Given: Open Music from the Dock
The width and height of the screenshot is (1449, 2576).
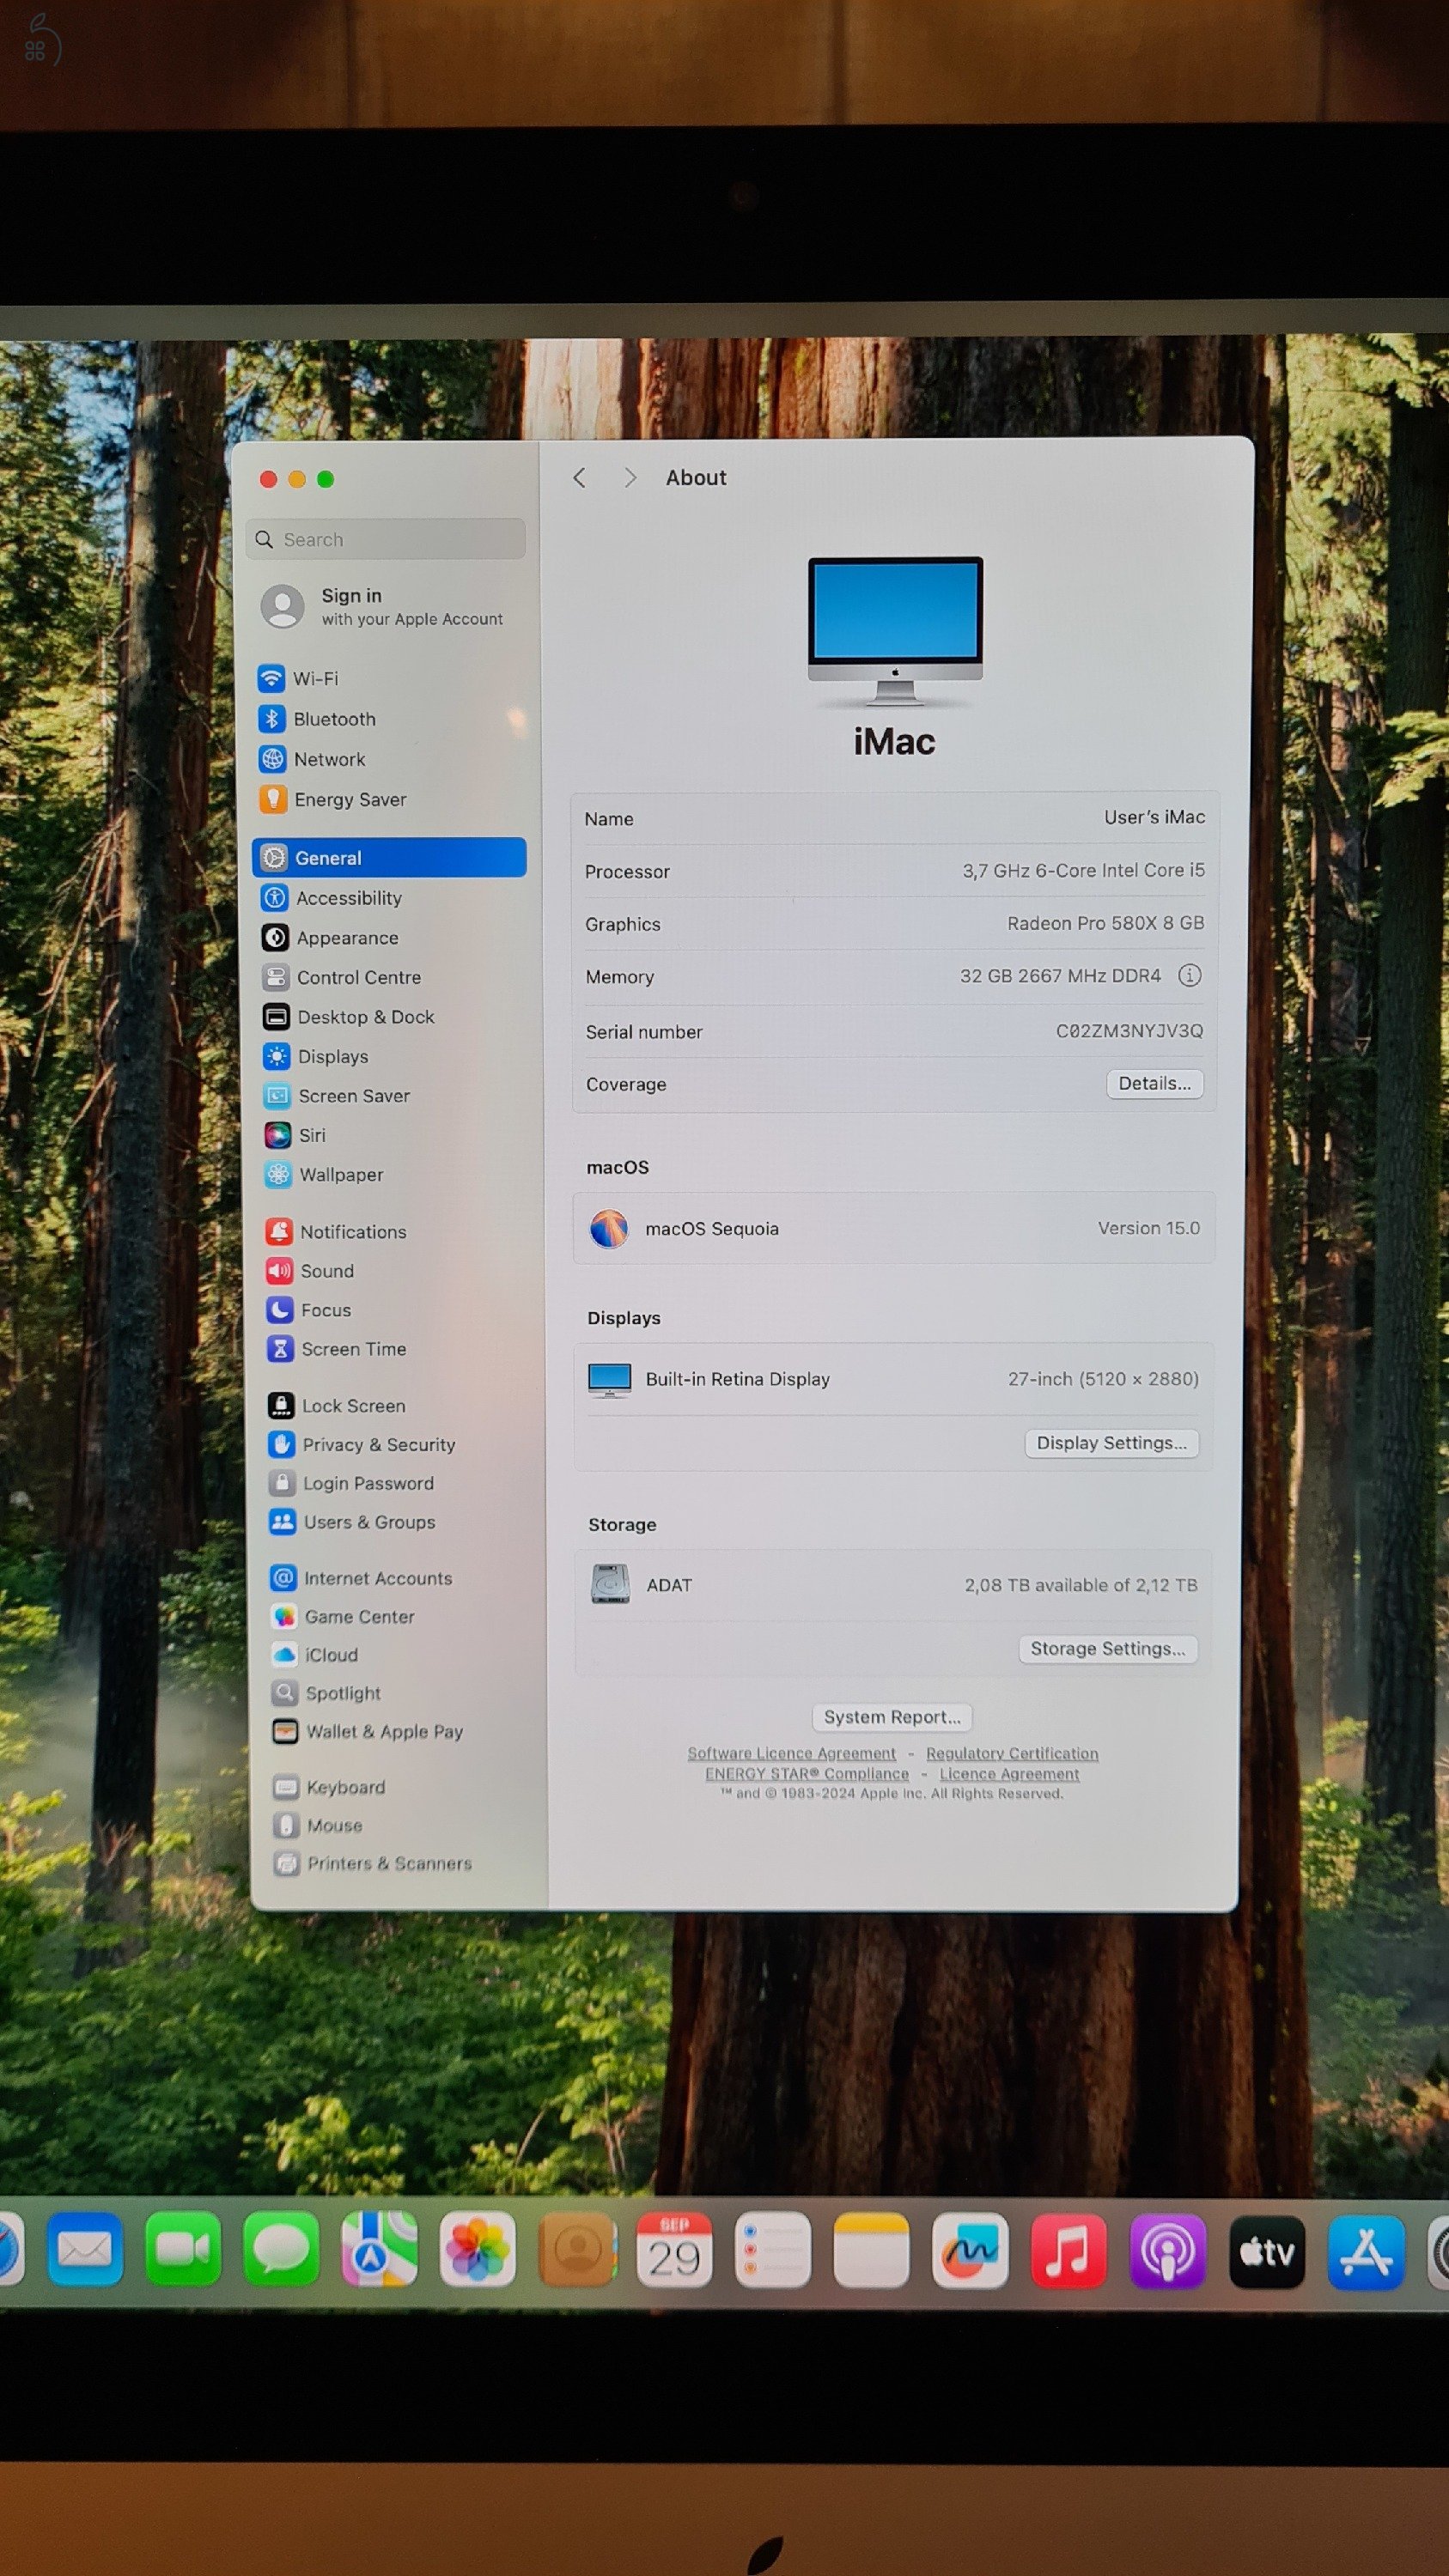Looking at the screenshot, I should coord(1068,2251).
